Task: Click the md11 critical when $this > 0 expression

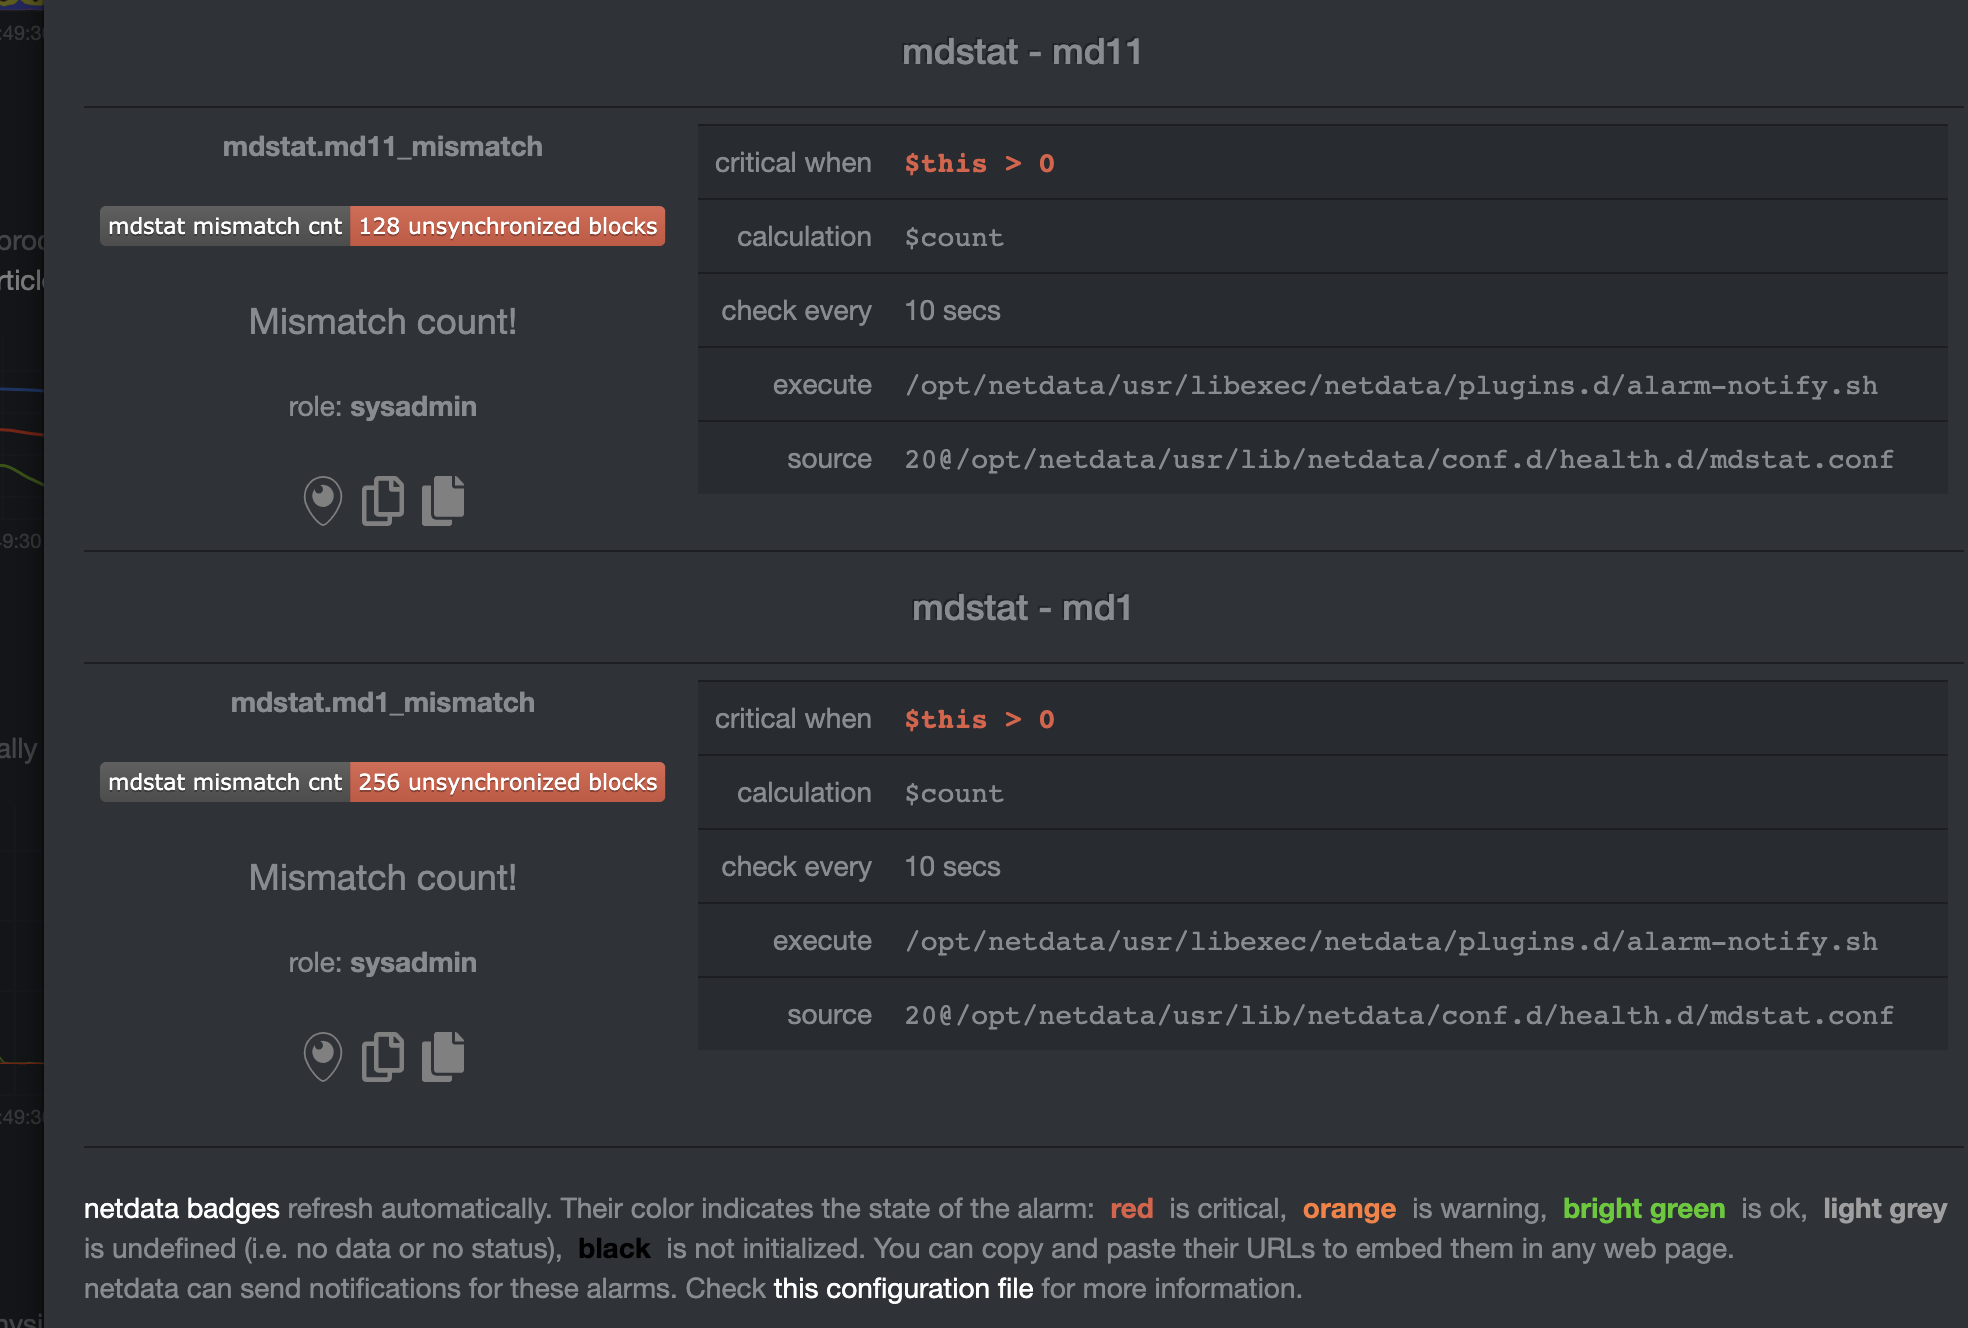Action: click(x=979, y=164)
